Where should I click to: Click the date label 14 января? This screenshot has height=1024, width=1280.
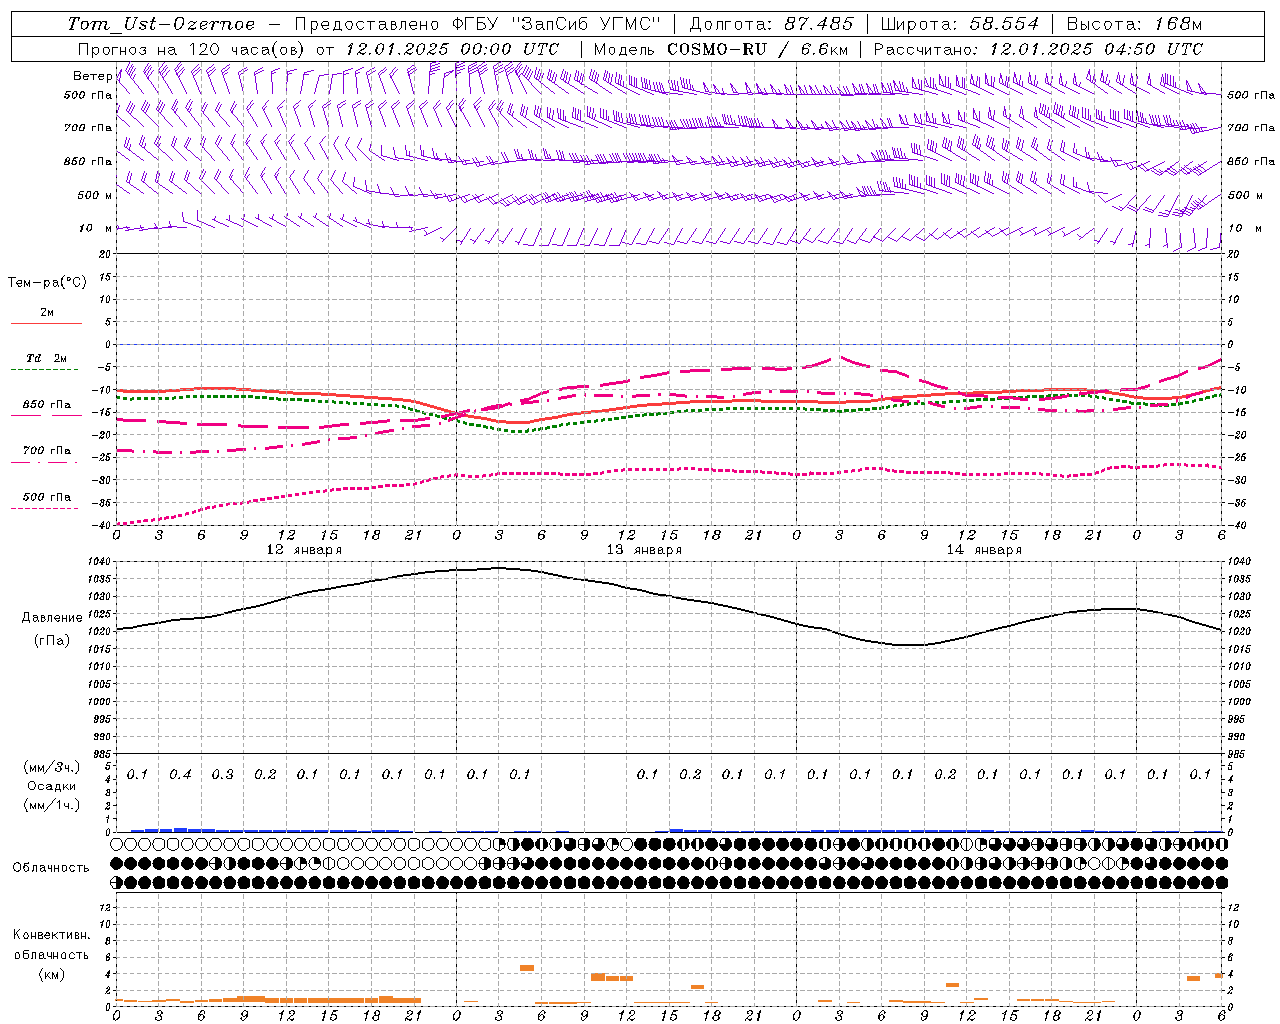click(984, 550)
